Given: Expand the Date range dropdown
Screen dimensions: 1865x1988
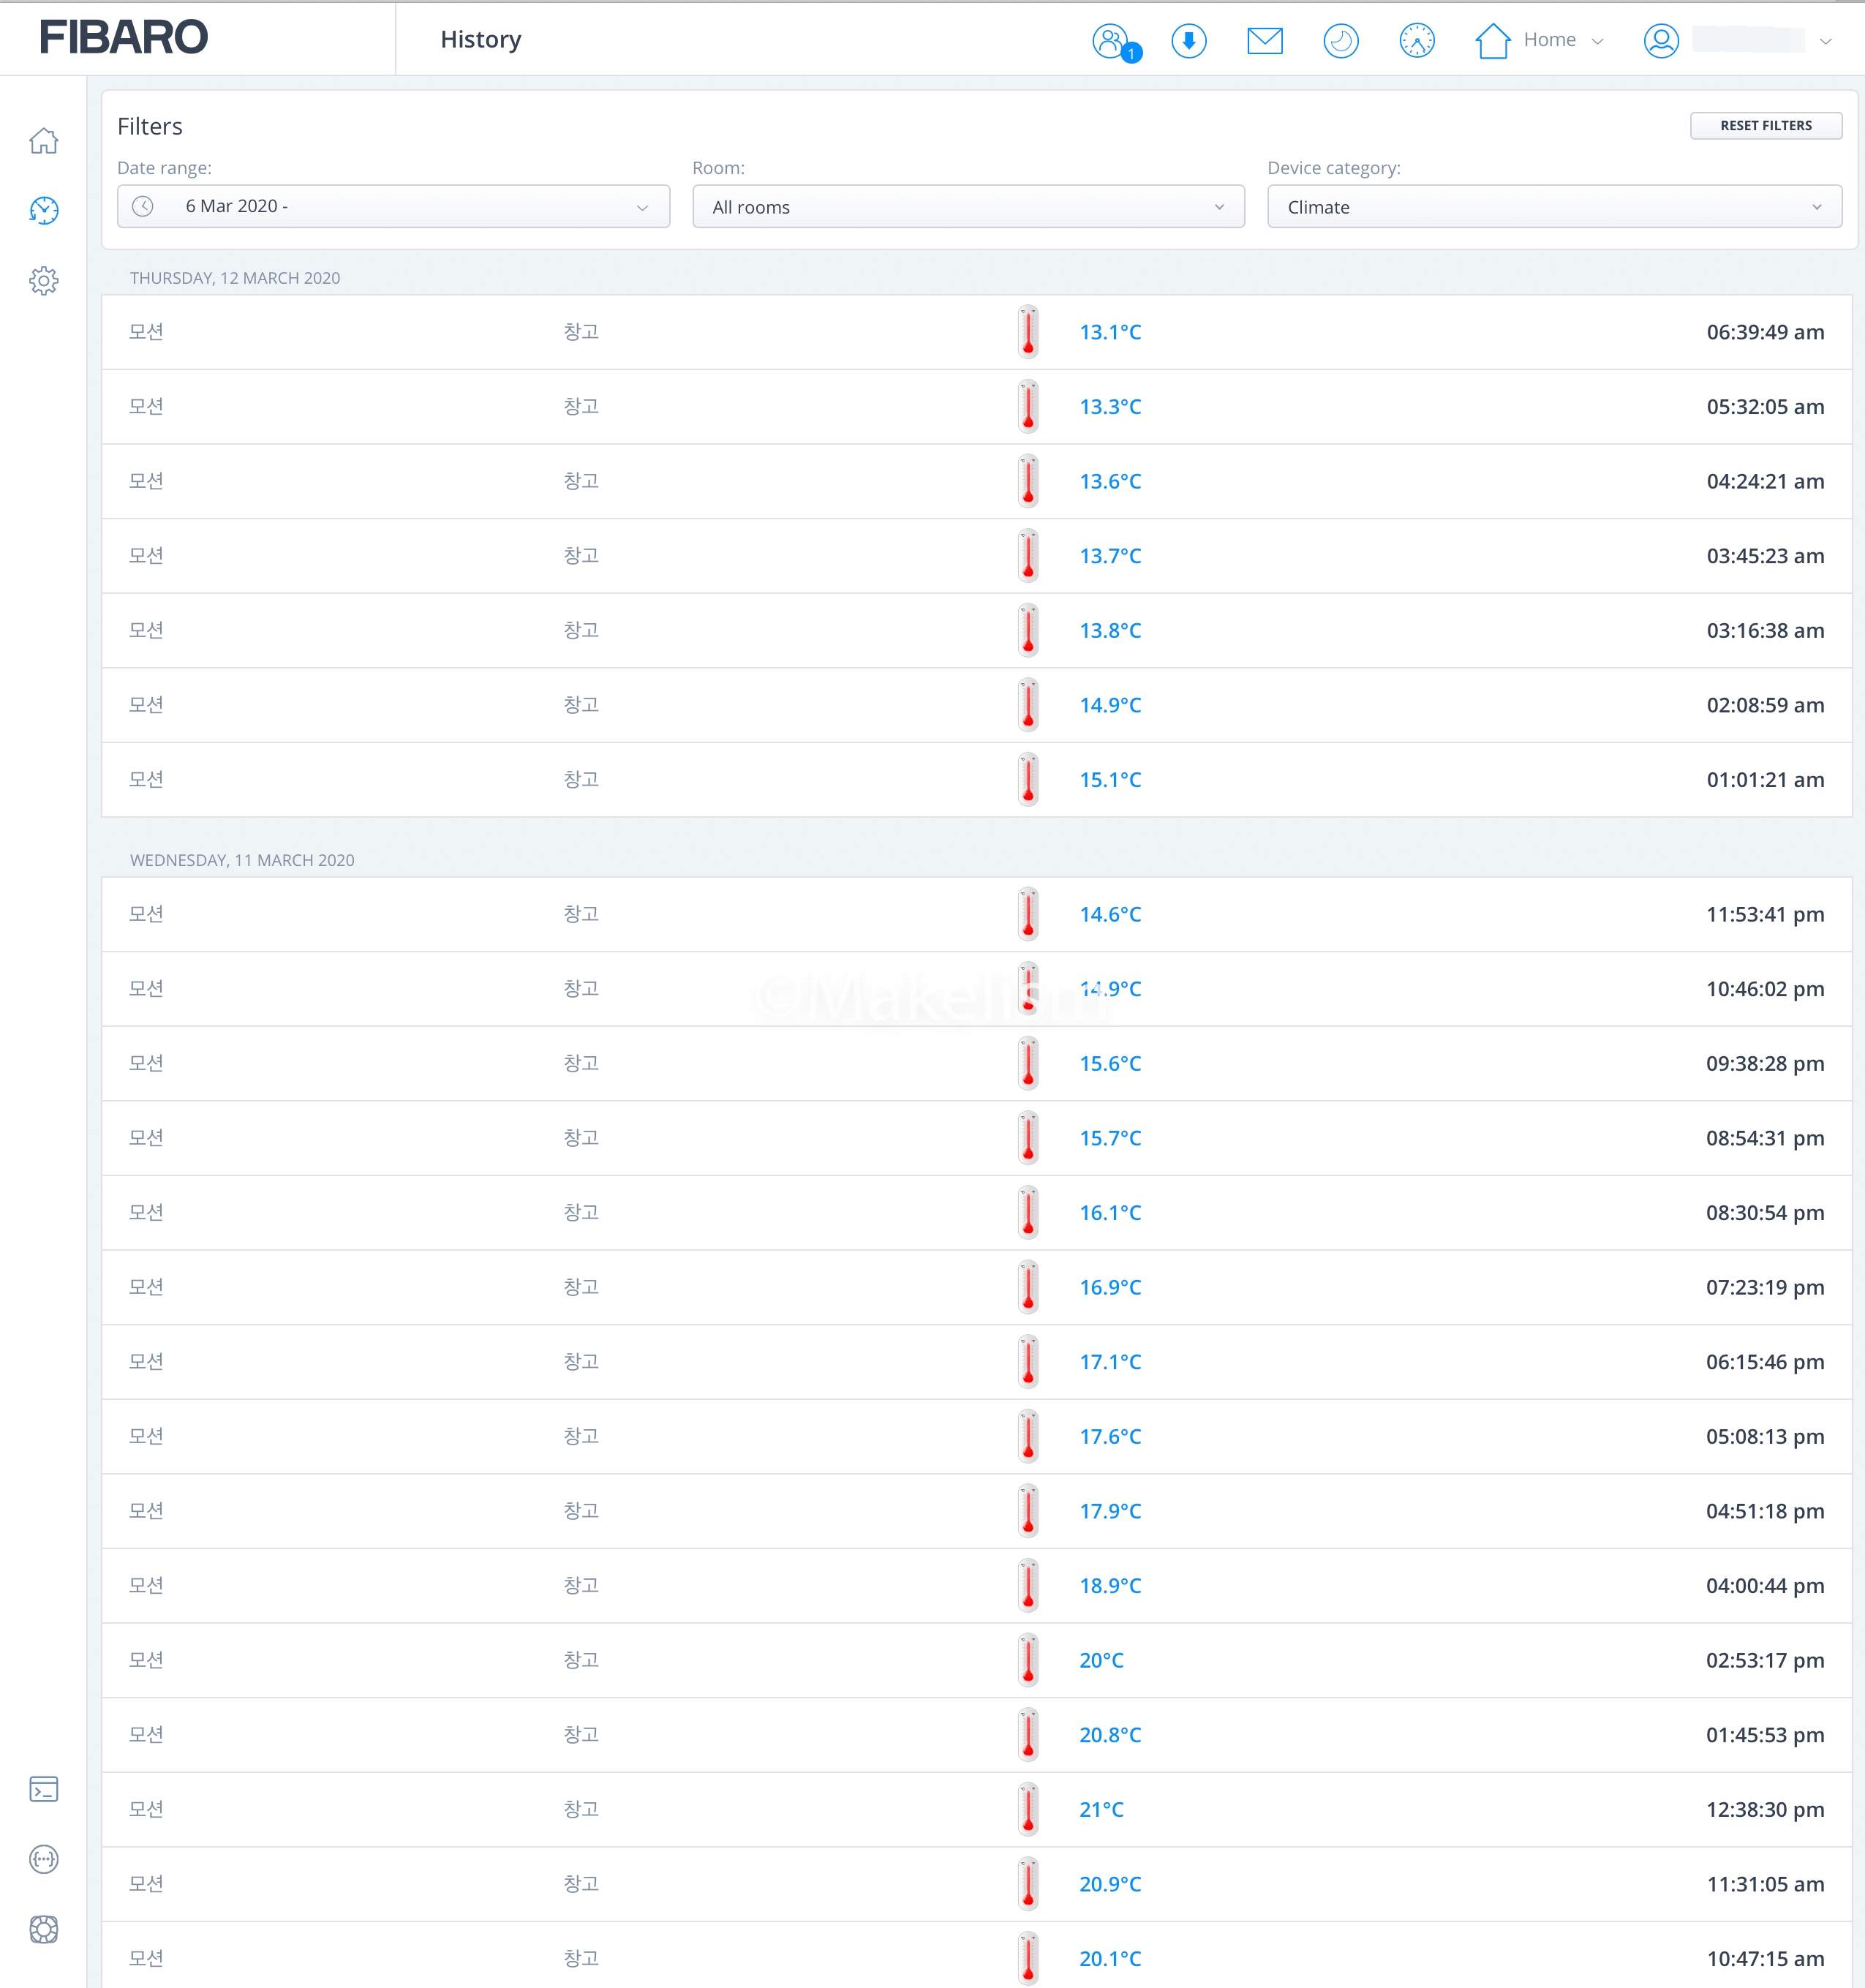Looking at the screenshot, I should 393,206.
